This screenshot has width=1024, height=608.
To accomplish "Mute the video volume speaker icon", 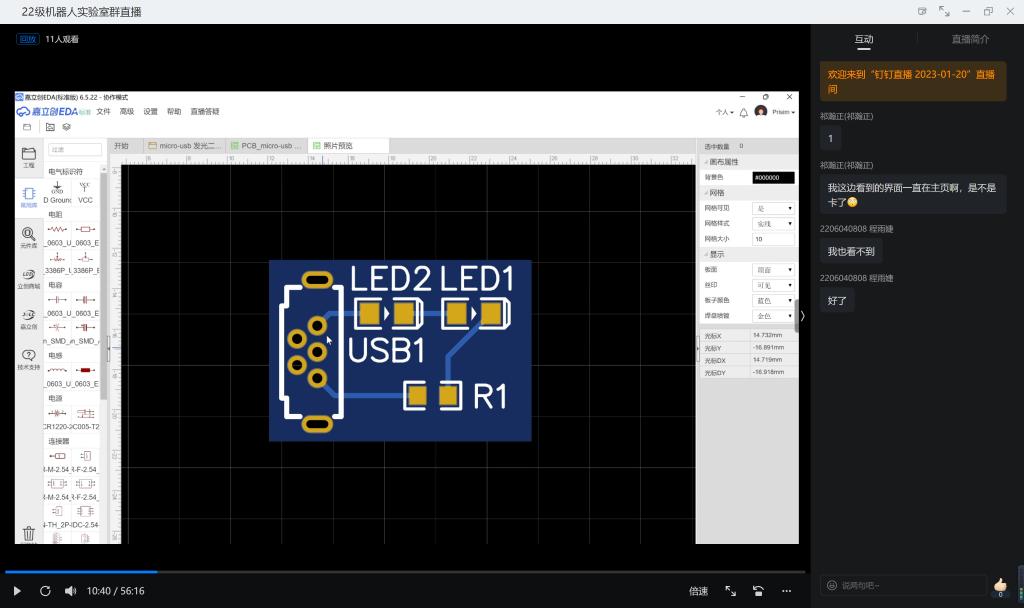I will point(71,591).
